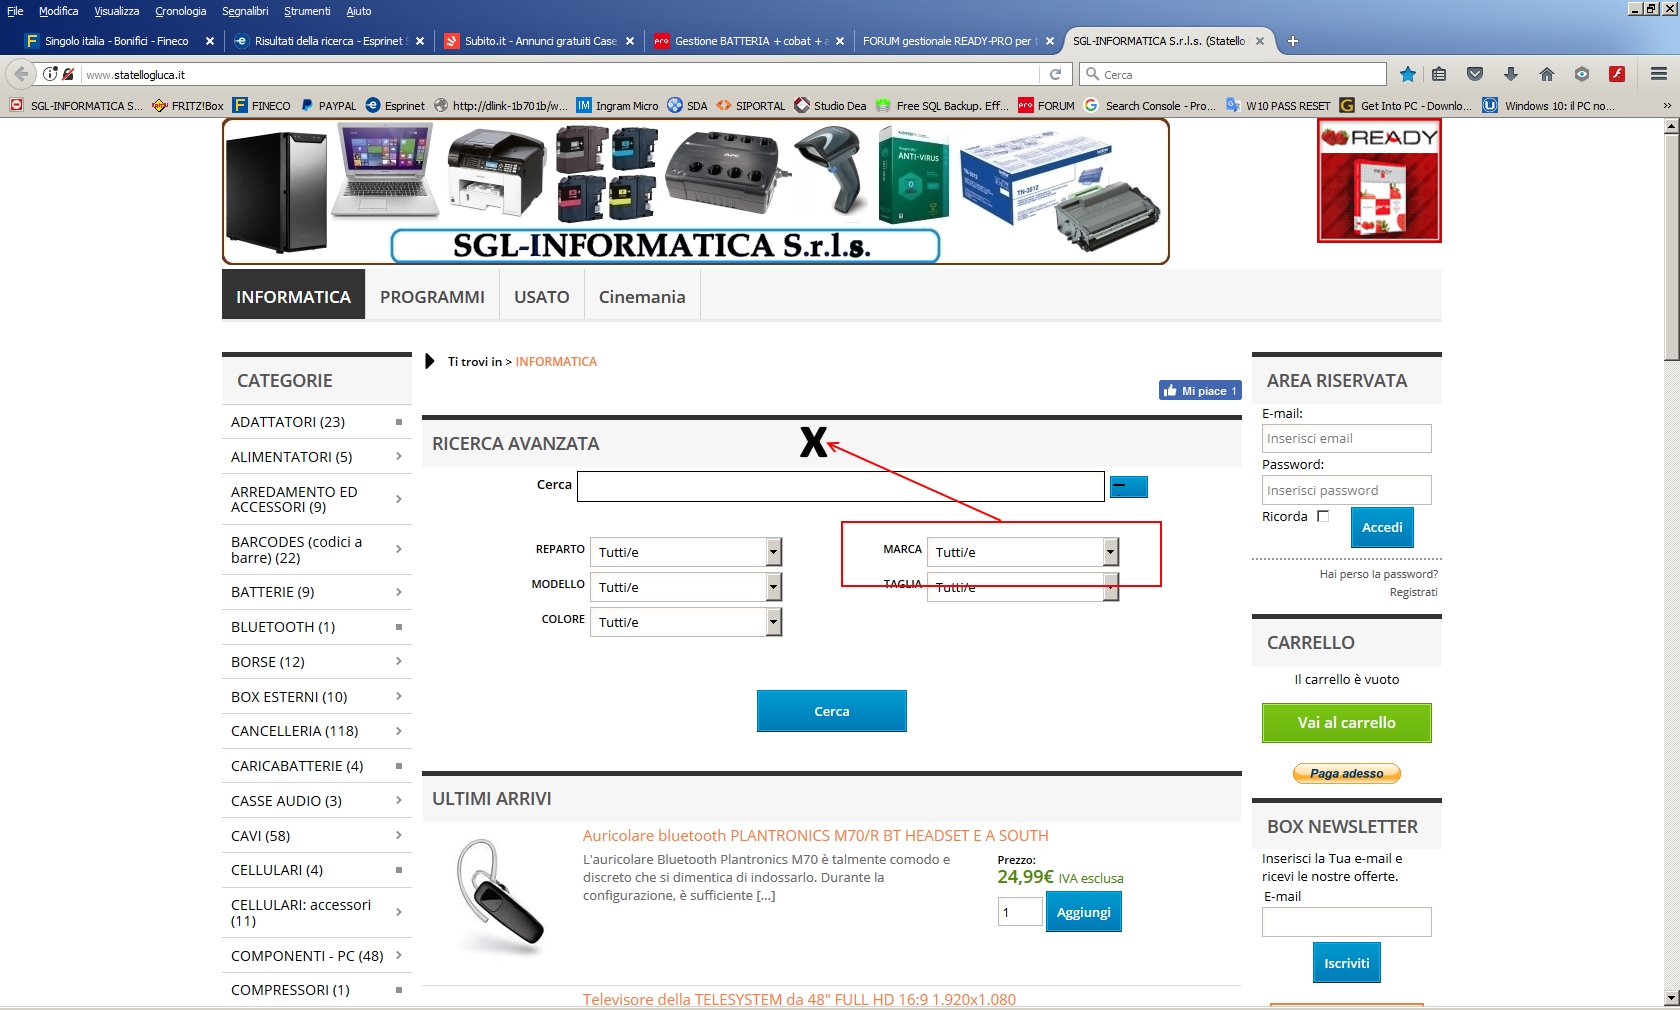
Task: Click the Aggiungi button for Plantronics headset
Action: (1084, 912)
